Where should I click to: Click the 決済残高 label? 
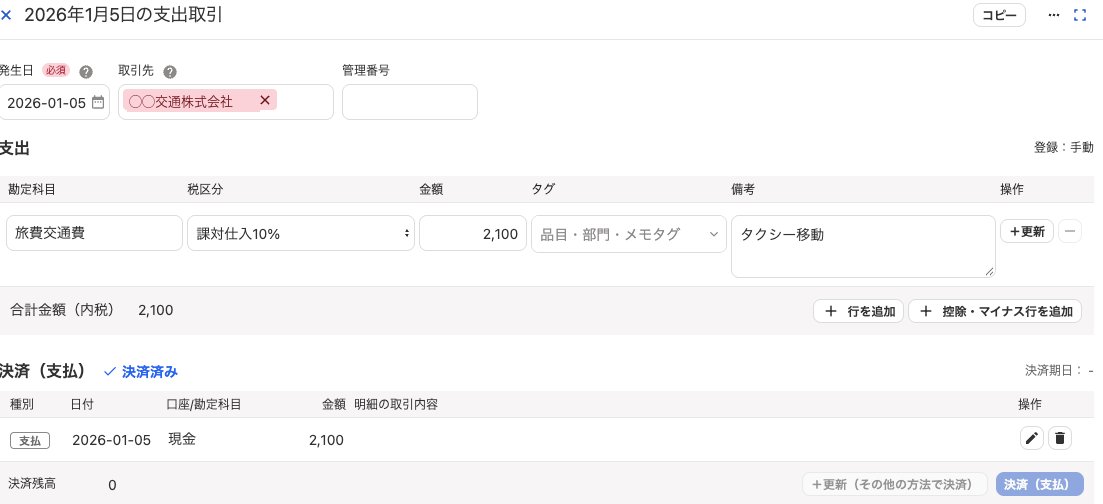tap(32, 484)
